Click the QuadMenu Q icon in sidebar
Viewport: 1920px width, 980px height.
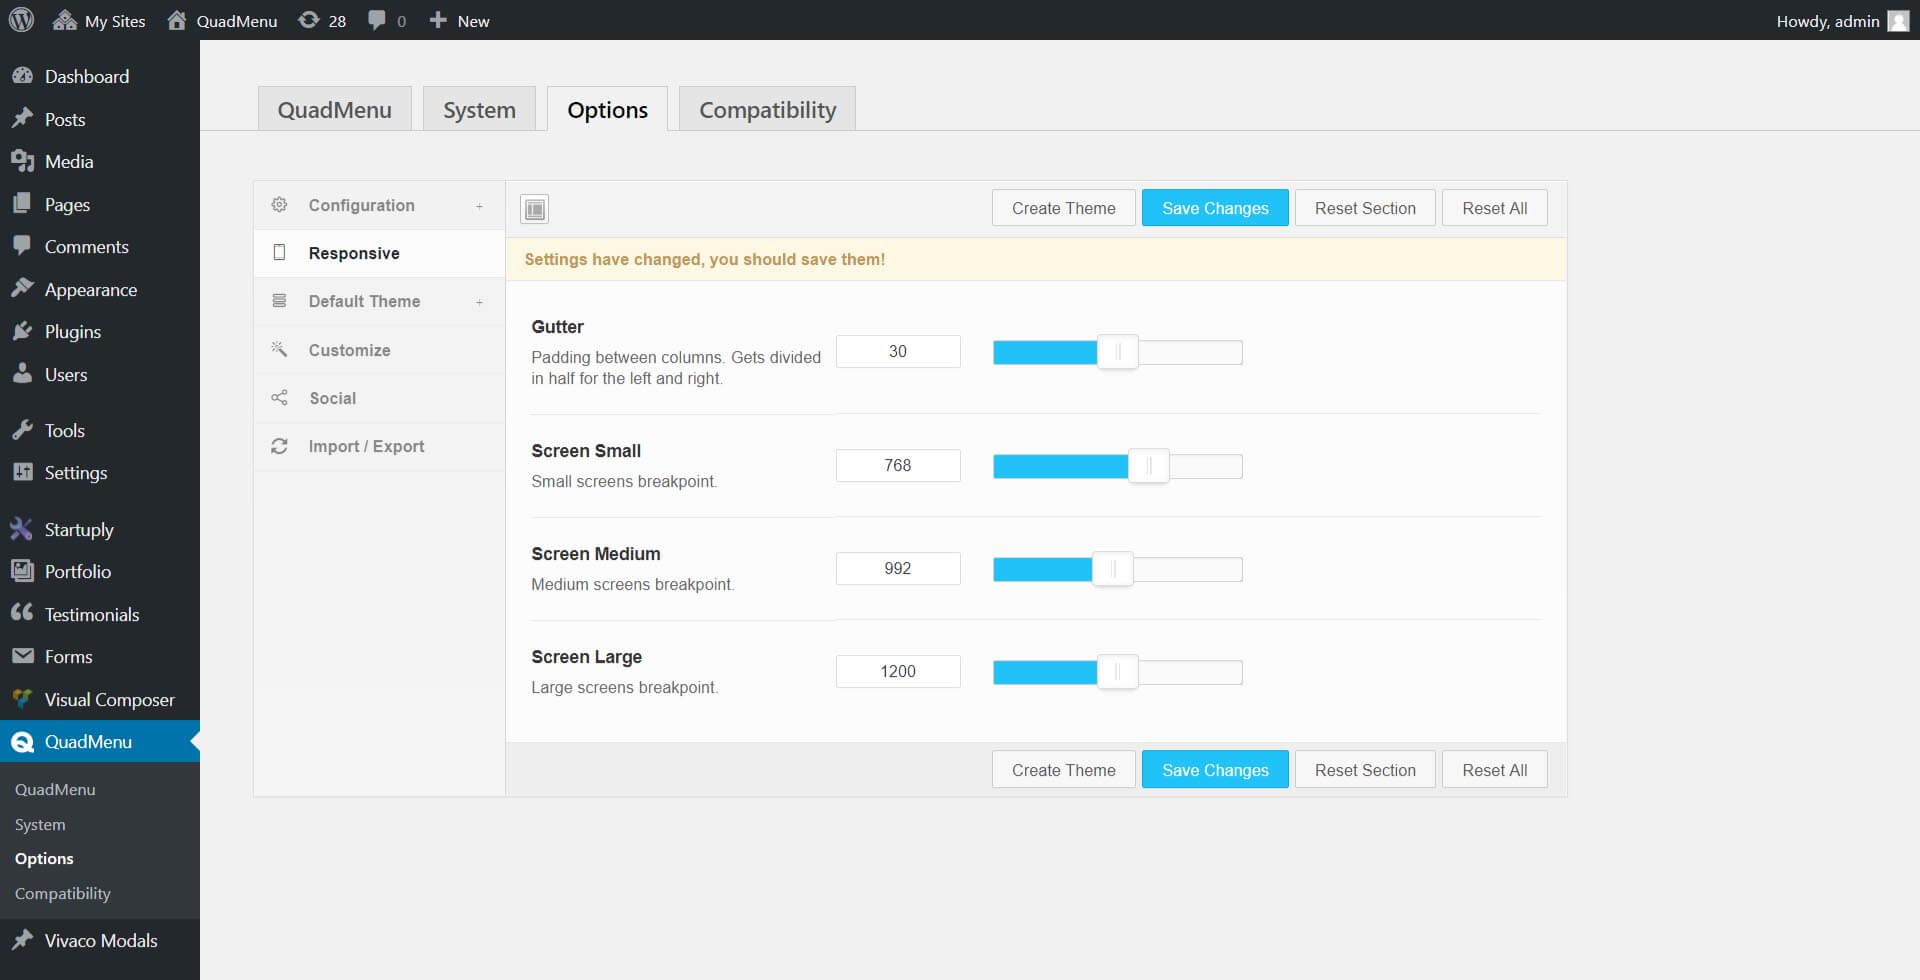(x=22, y=742)
